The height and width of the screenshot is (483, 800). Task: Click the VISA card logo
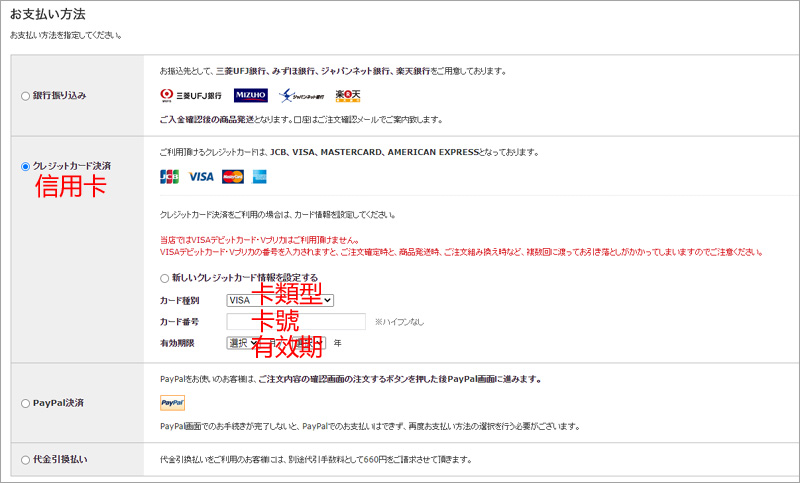point(201,177)
